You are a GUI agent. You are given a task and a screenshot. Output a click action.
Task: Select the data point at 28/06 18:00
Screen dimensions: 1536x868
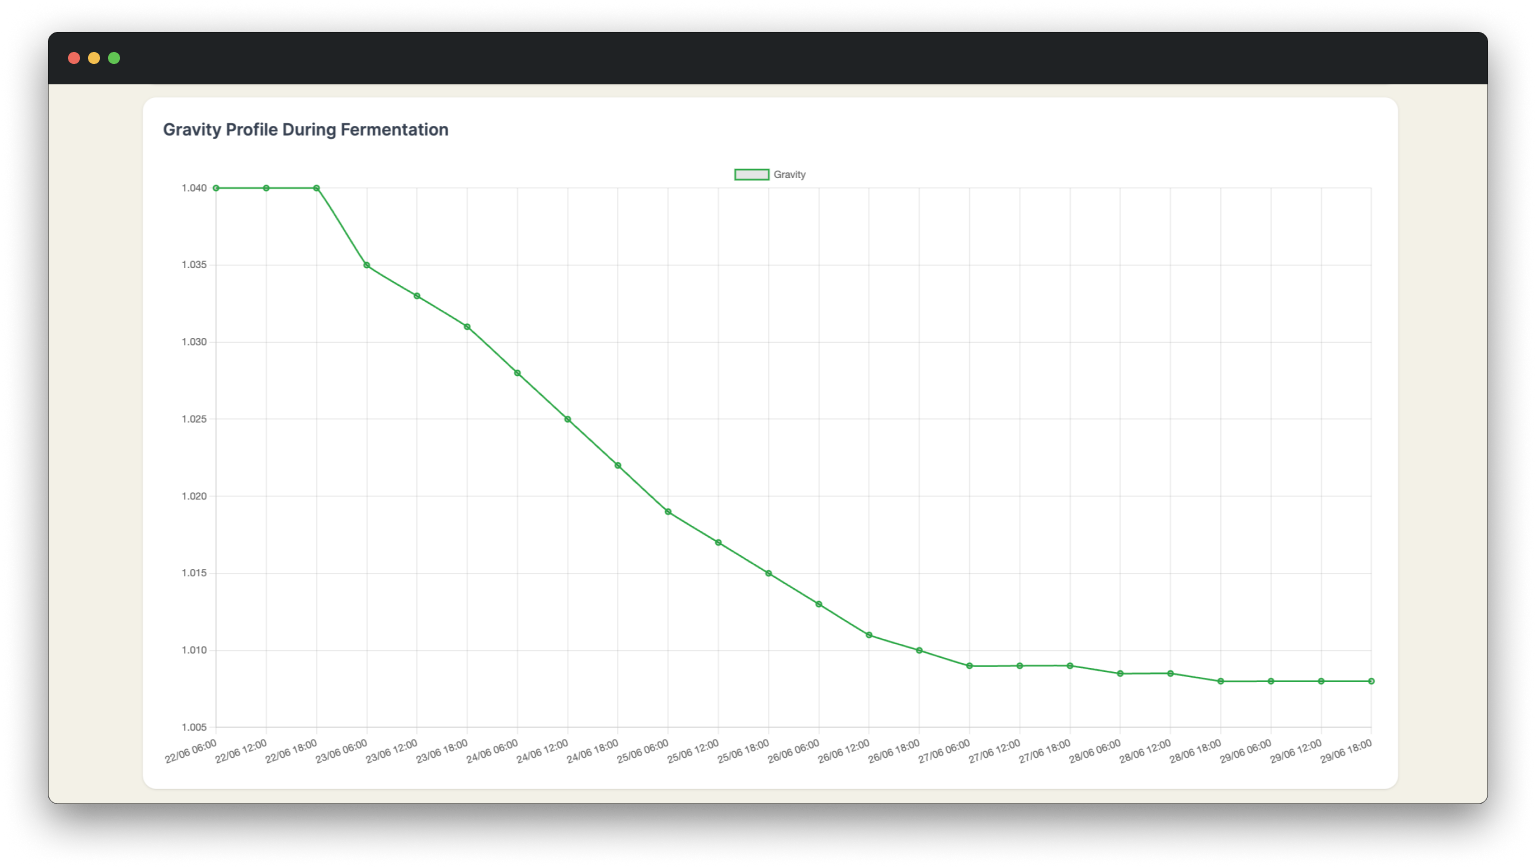(x=1221, y=681)
